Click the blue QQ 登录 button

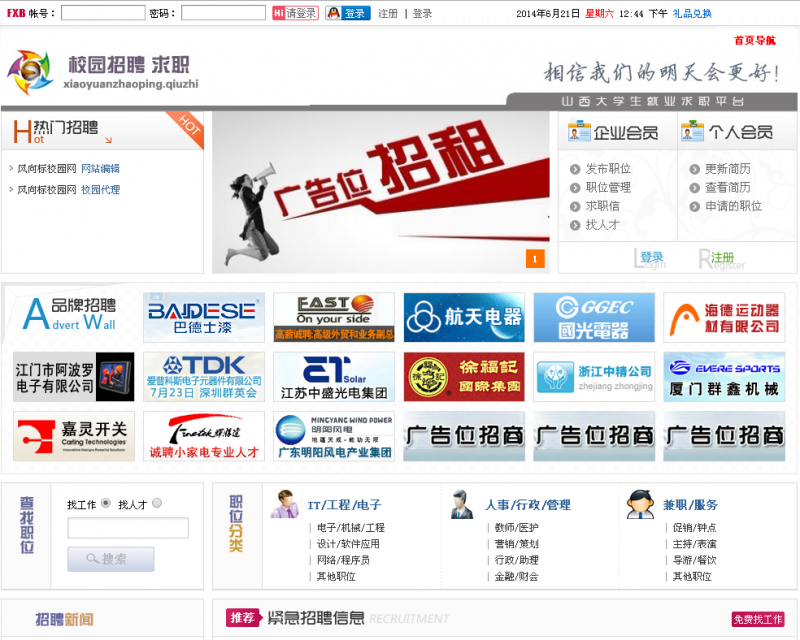point(348,13)
